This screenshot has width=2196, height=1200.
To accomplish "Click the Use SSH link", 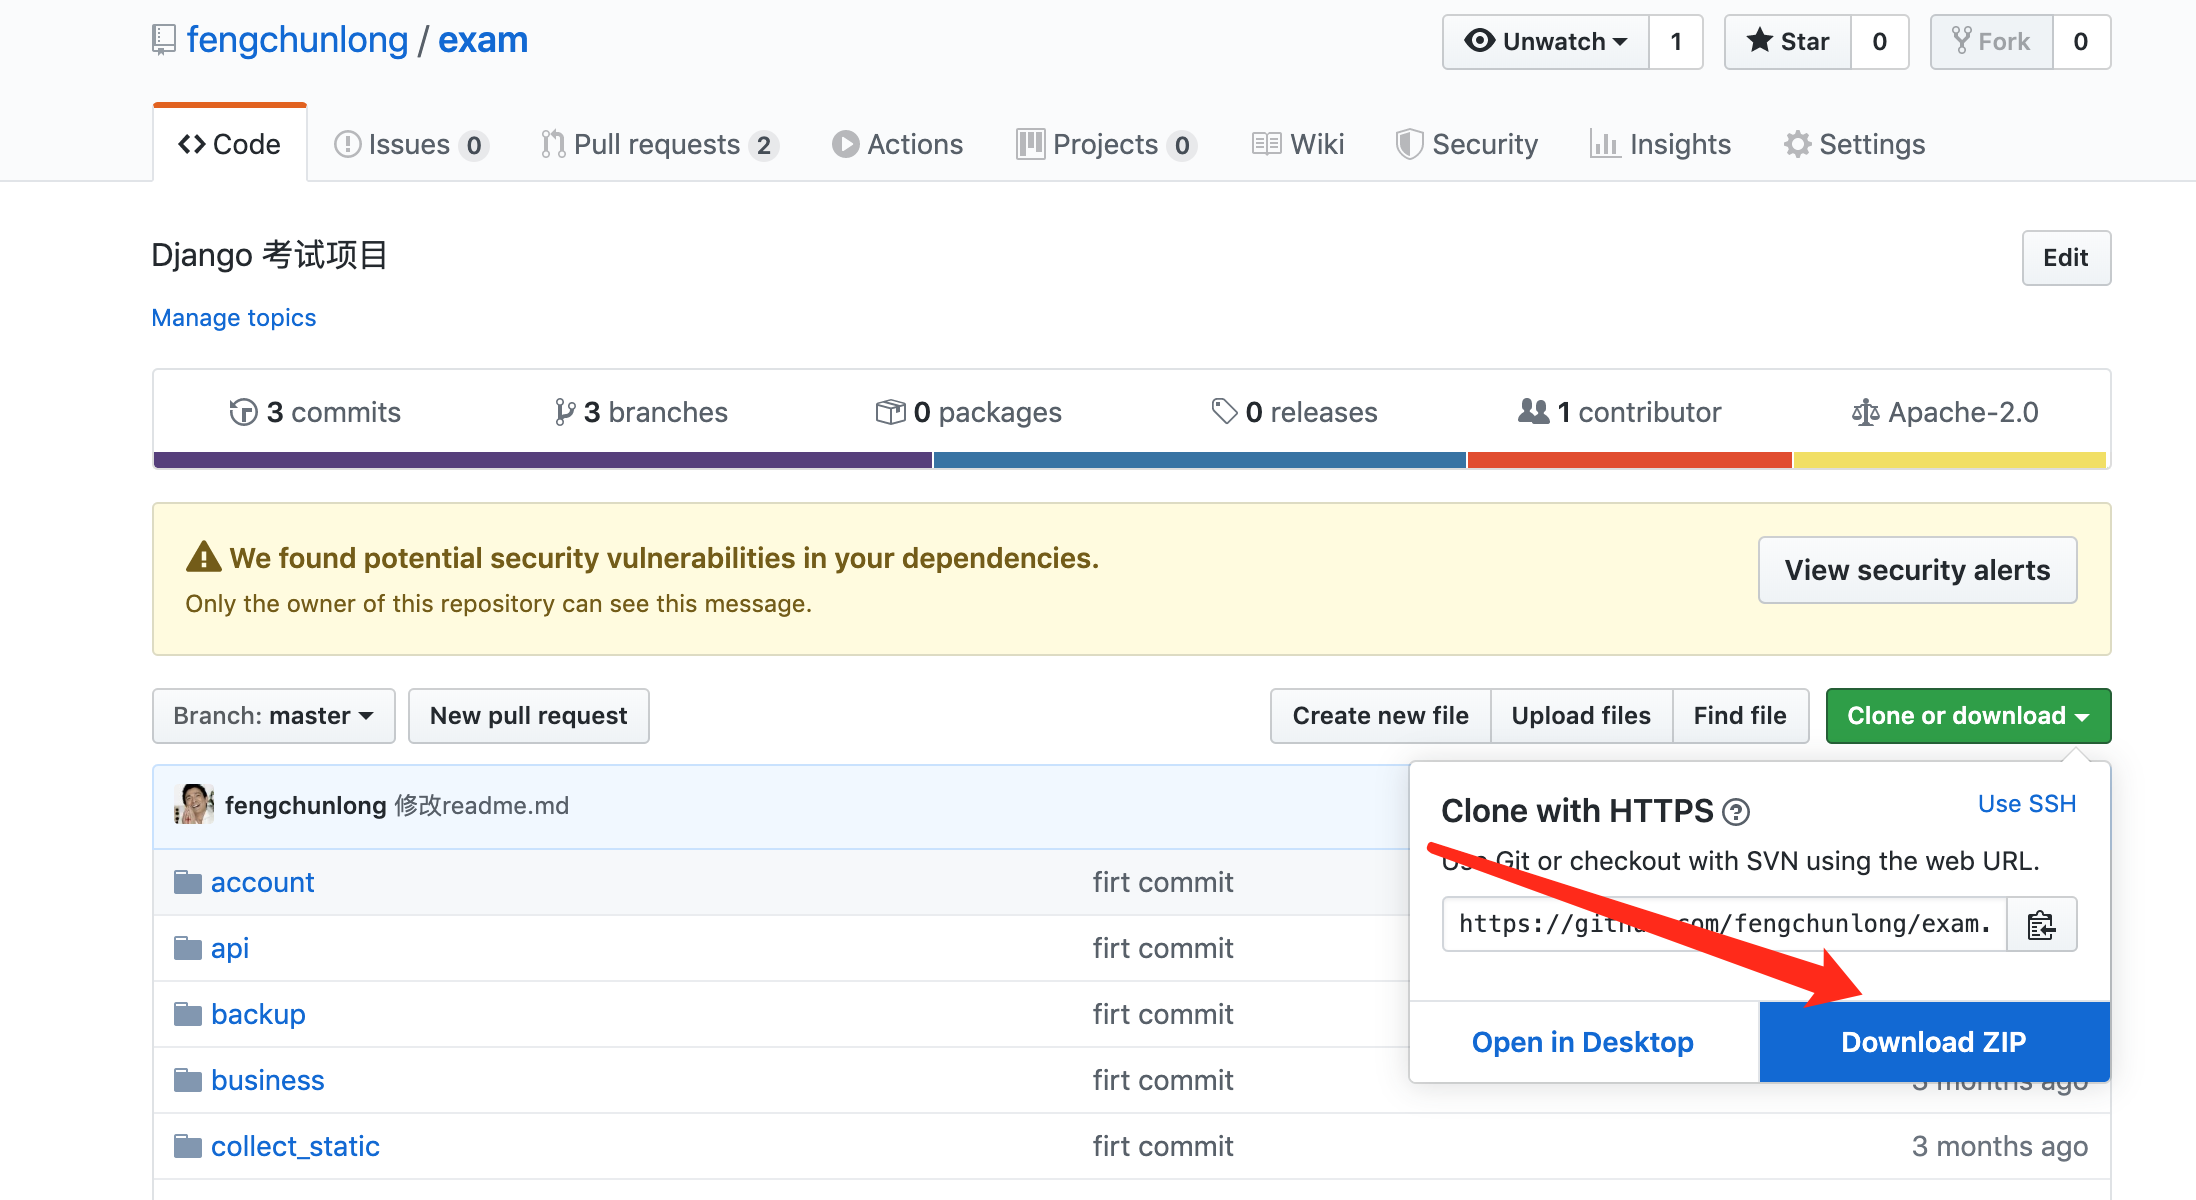I will pos(2027,804).
